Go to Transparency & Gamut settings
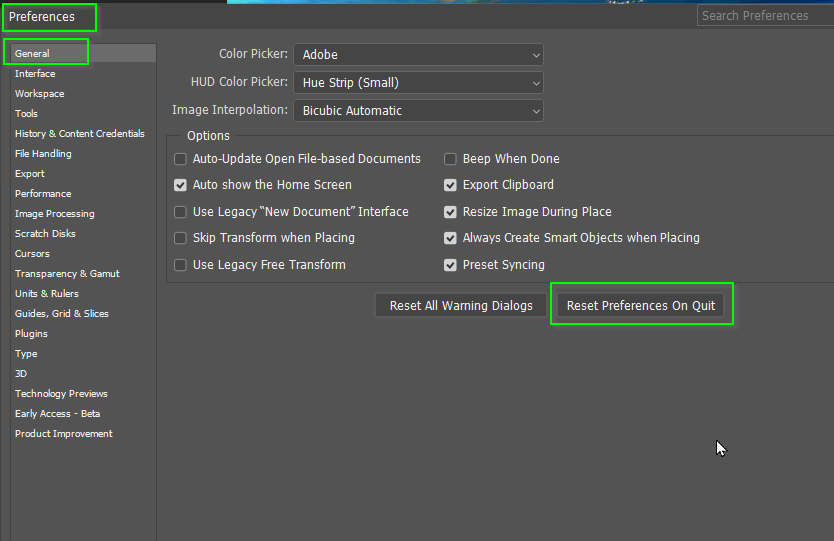 coord(67,274)
